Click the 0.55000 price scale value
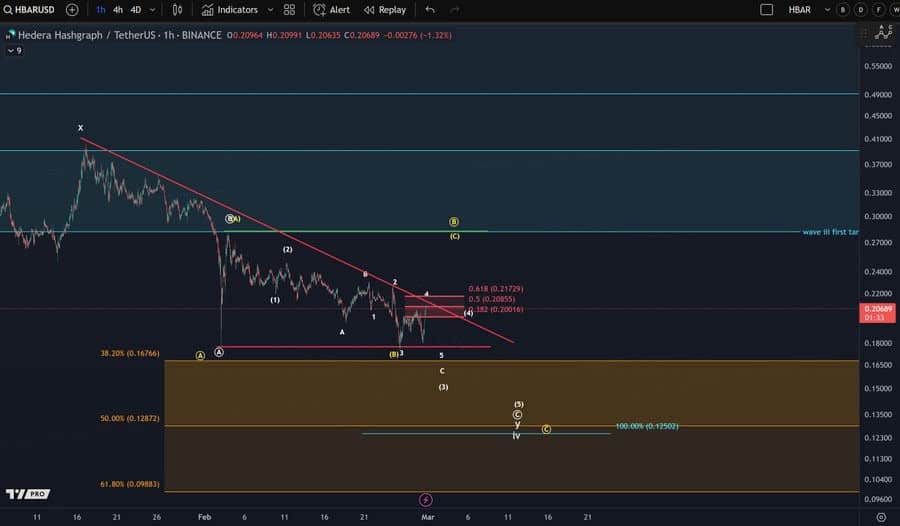Image resolution: width=900 pixels, height=526 pixels. coord(878,66)
